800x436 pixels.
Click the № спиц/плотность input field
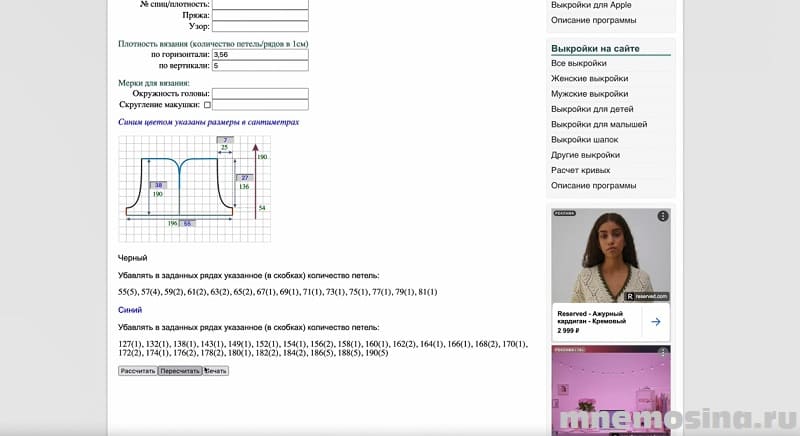tap(260, 4)
